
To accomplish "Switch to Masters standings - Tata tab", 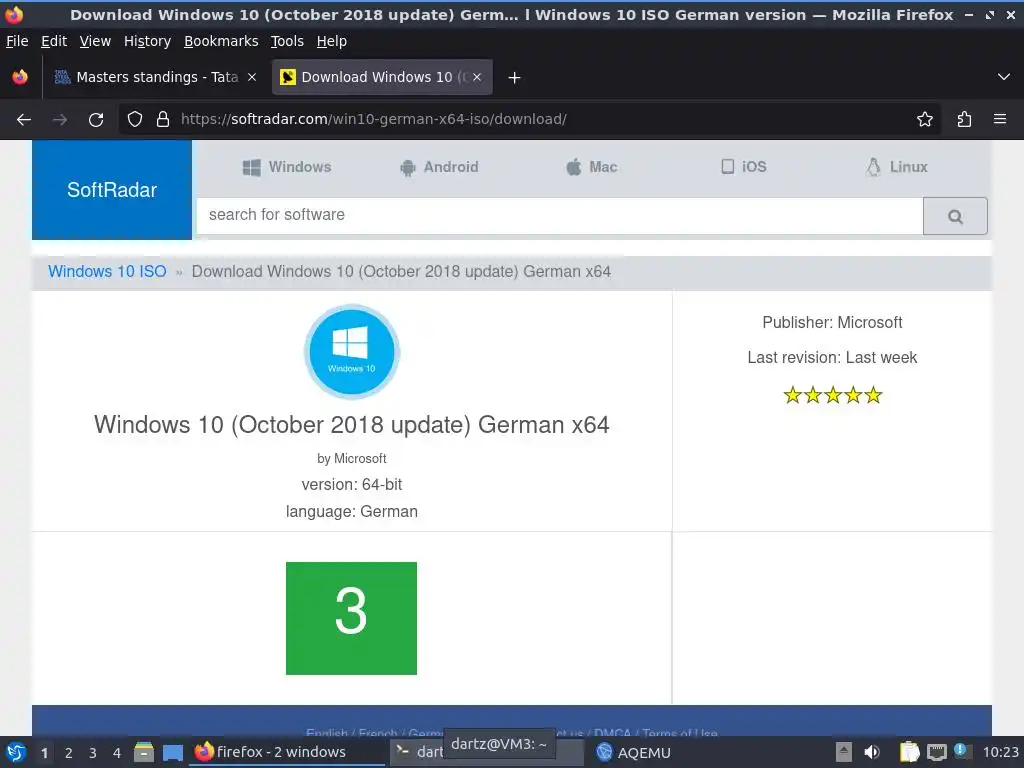I will [157, 77].
